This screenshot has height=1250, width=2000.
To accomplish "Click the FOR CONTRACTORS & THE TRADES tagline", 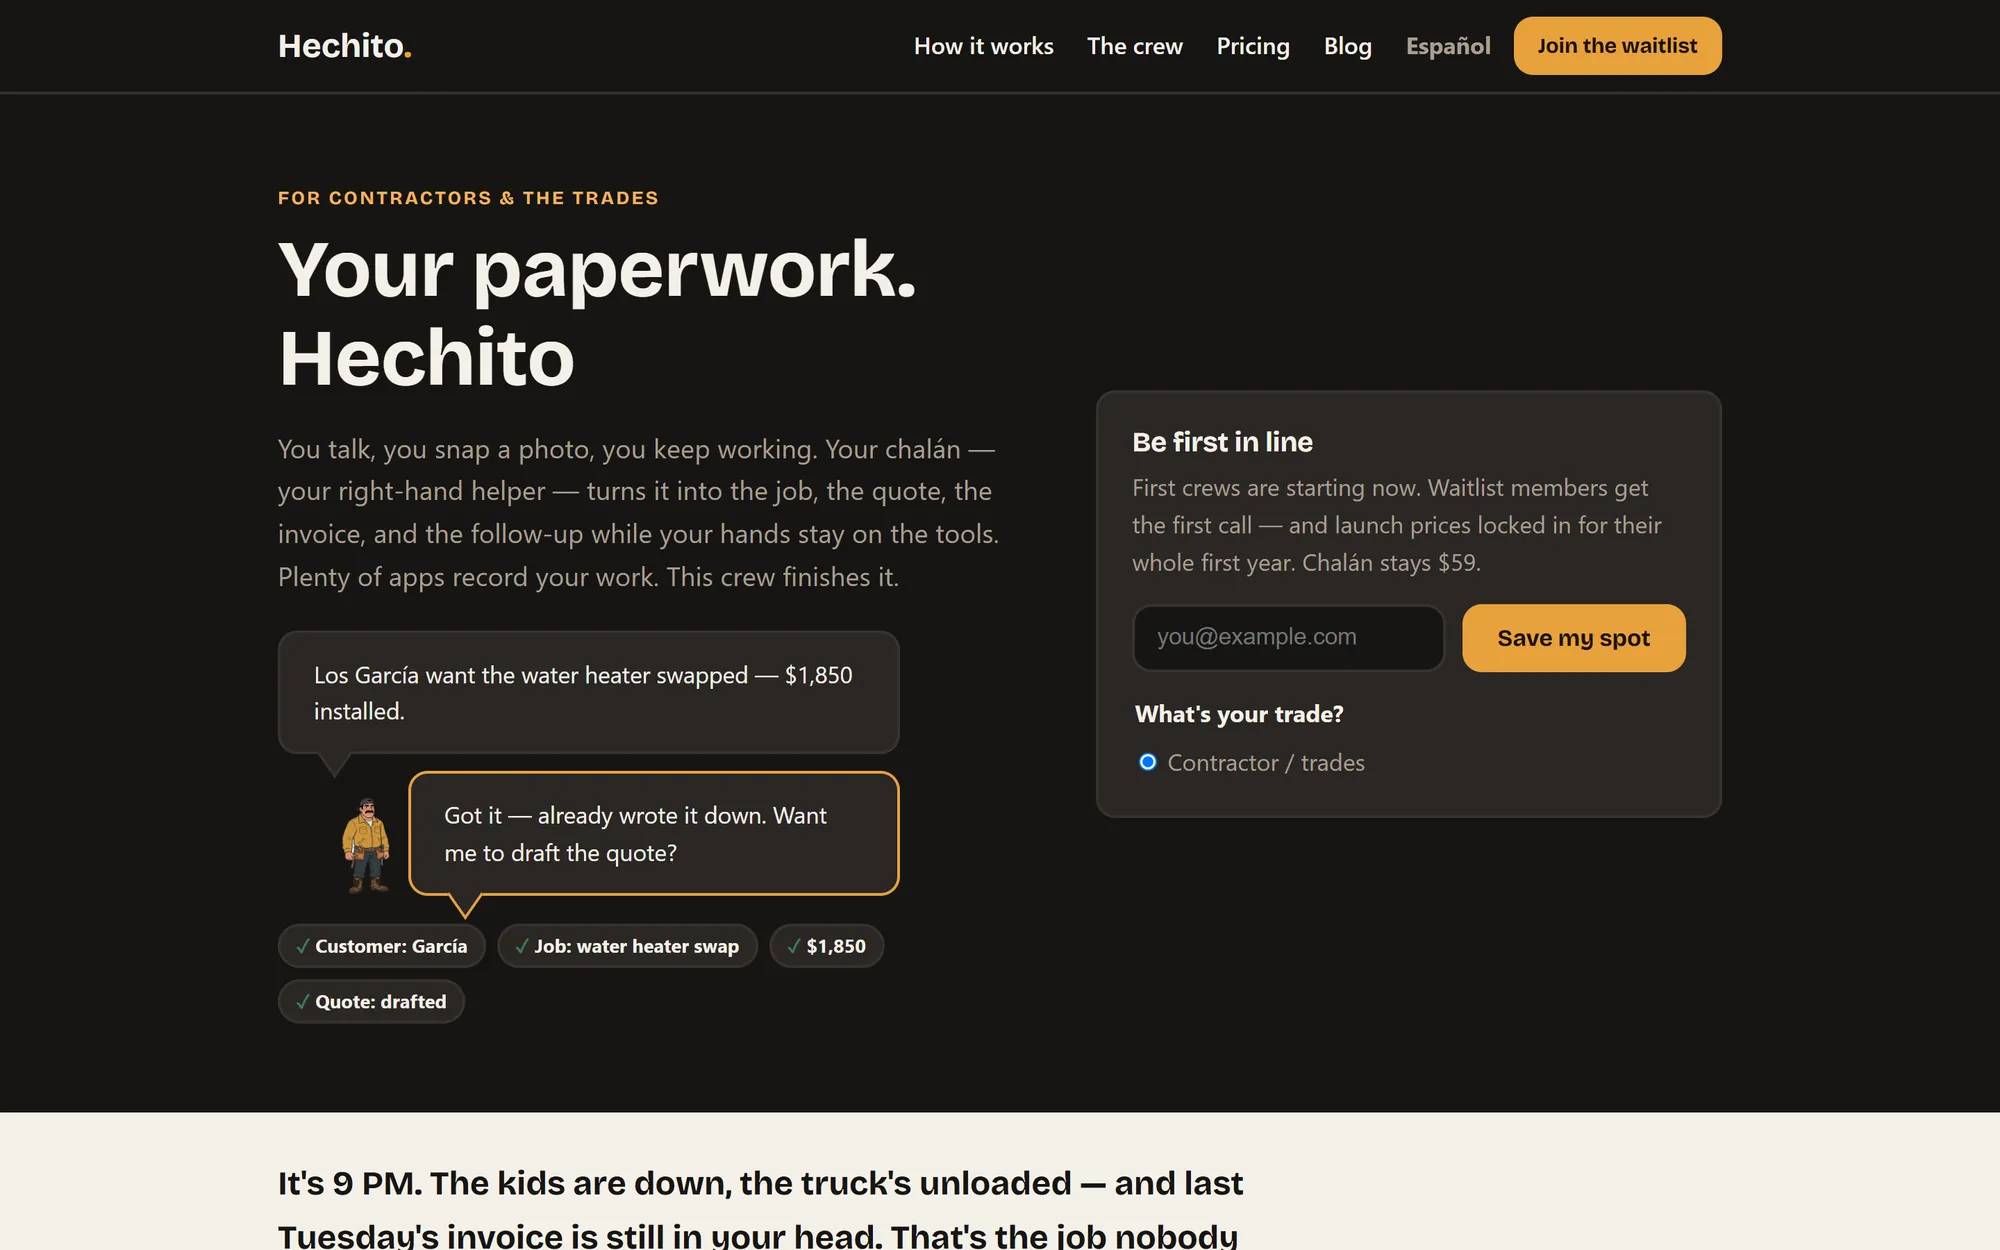I will (468, 198).
